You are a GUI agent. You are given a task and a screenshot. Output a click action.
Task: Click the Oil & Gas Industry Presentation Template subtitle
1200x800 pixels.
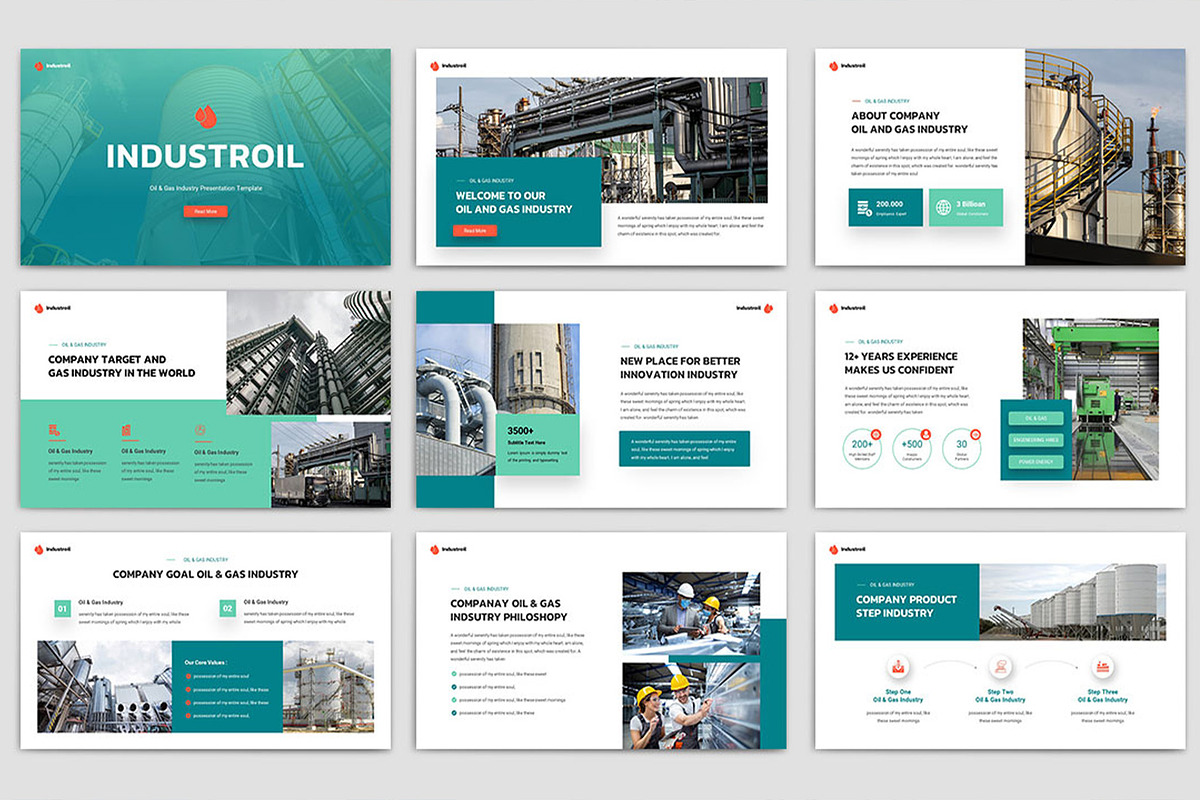205,188
